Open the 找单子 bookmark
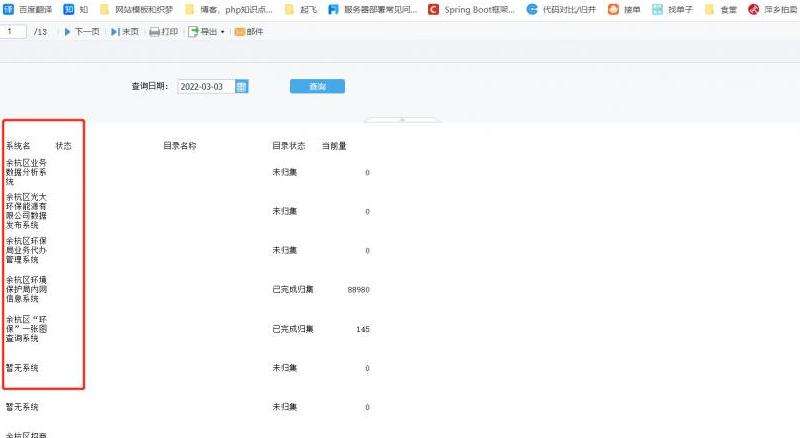800x438 pixels. coord(671,10)
